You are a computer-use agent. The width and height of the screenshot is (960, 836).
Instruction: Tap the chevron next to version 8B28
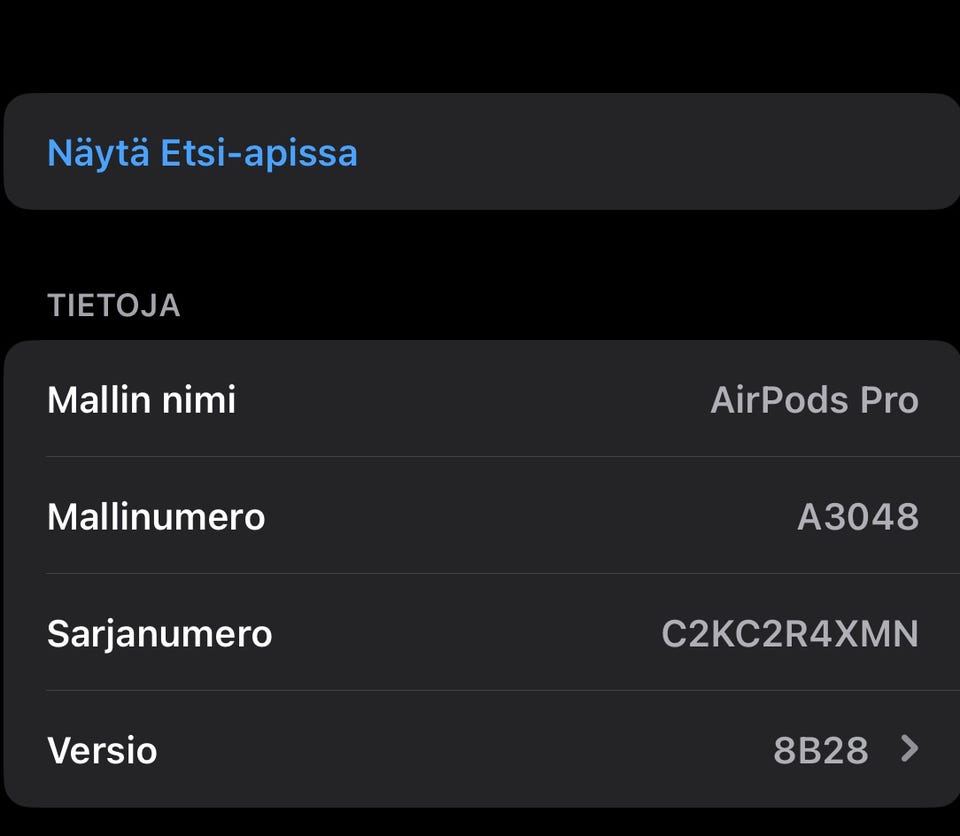coord(909,749)
